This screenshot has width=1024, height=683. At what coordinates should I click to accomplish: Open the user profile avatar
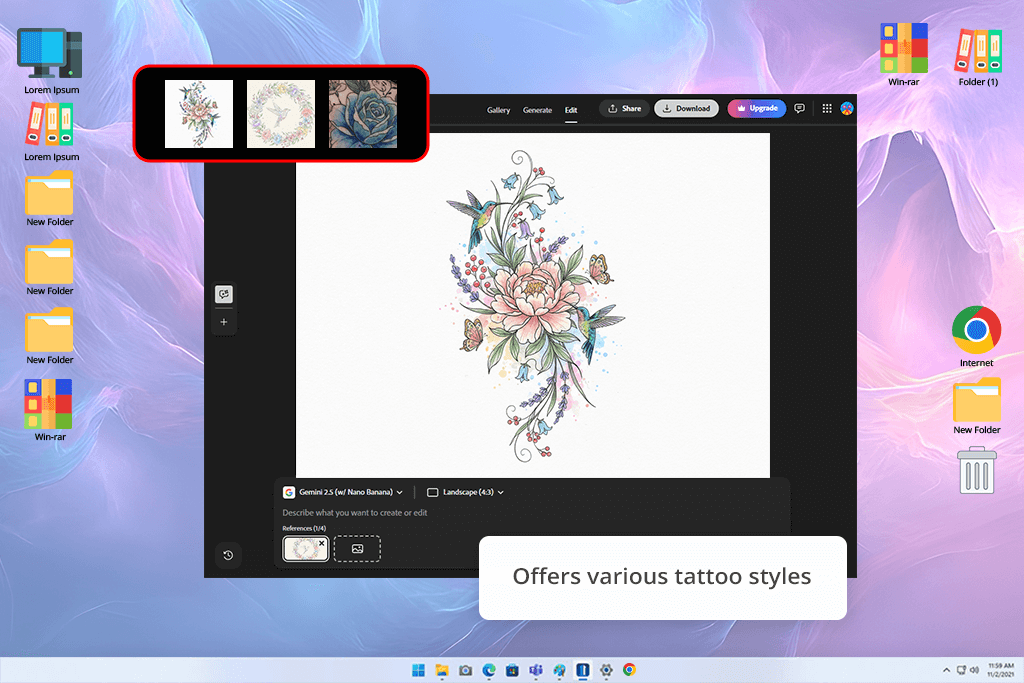tap(847, 108)
